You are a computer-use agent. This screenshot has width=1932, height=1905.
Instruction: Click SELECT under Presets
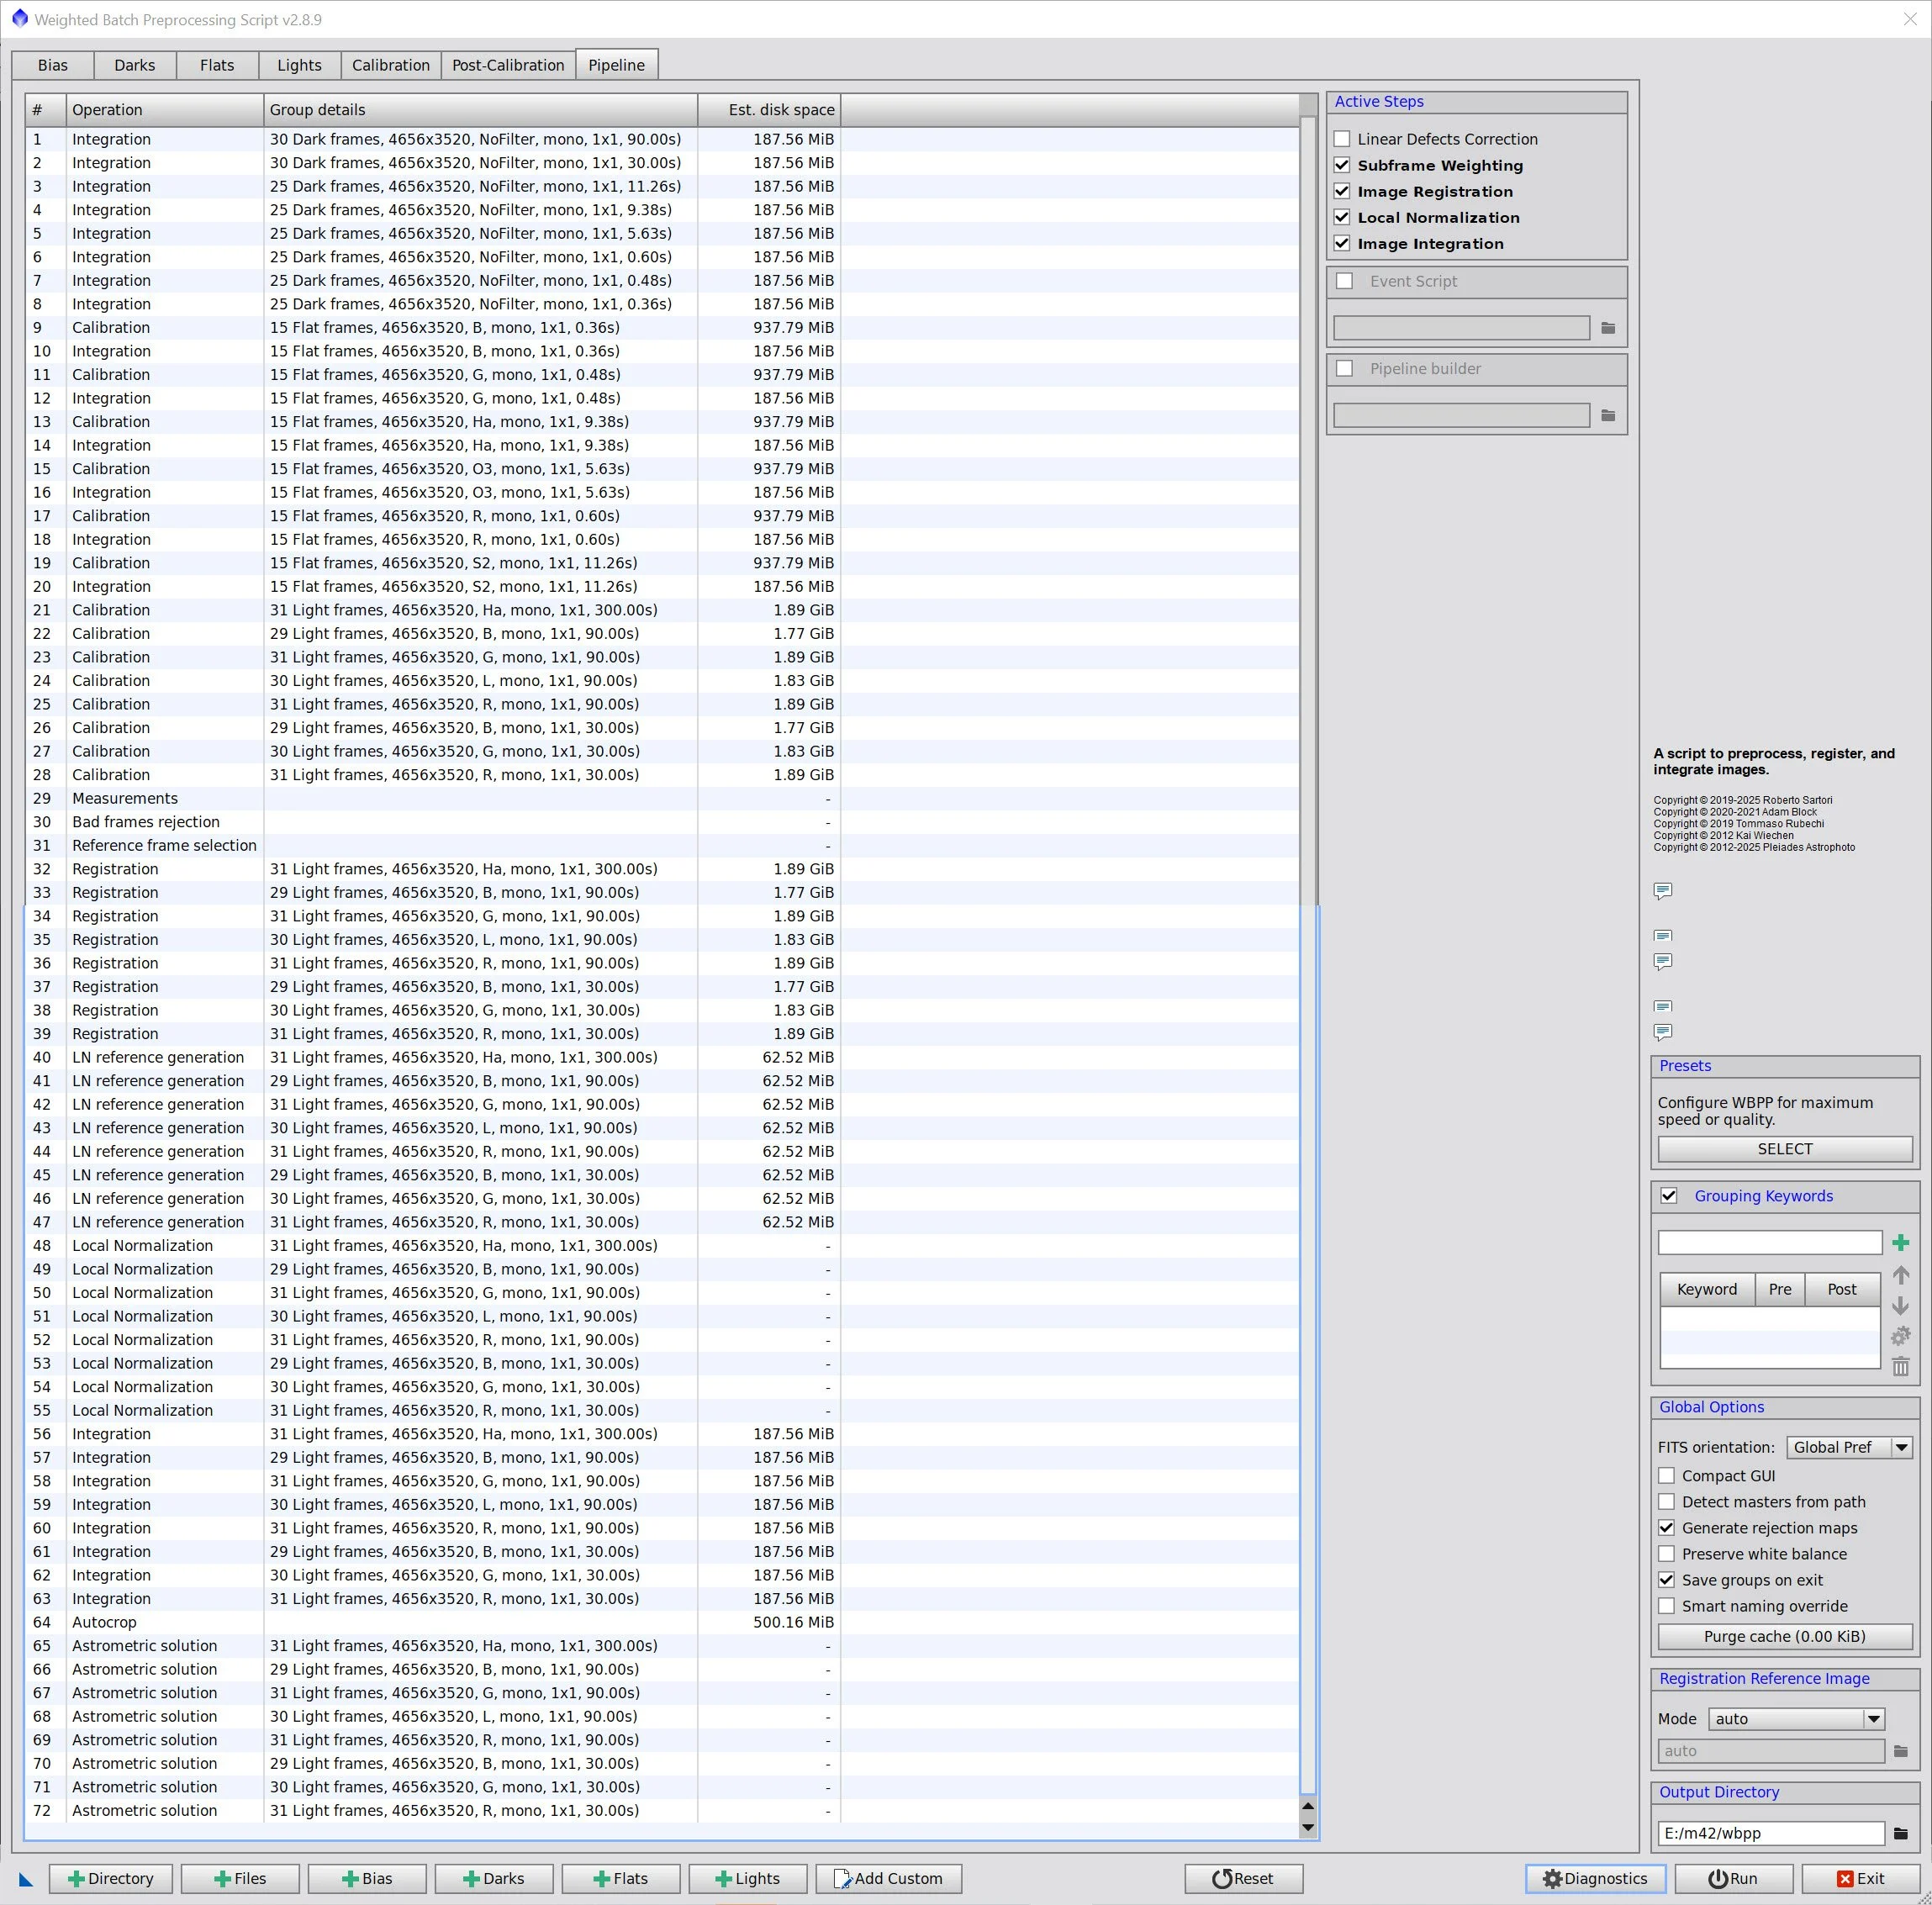coord(1784,1148)
